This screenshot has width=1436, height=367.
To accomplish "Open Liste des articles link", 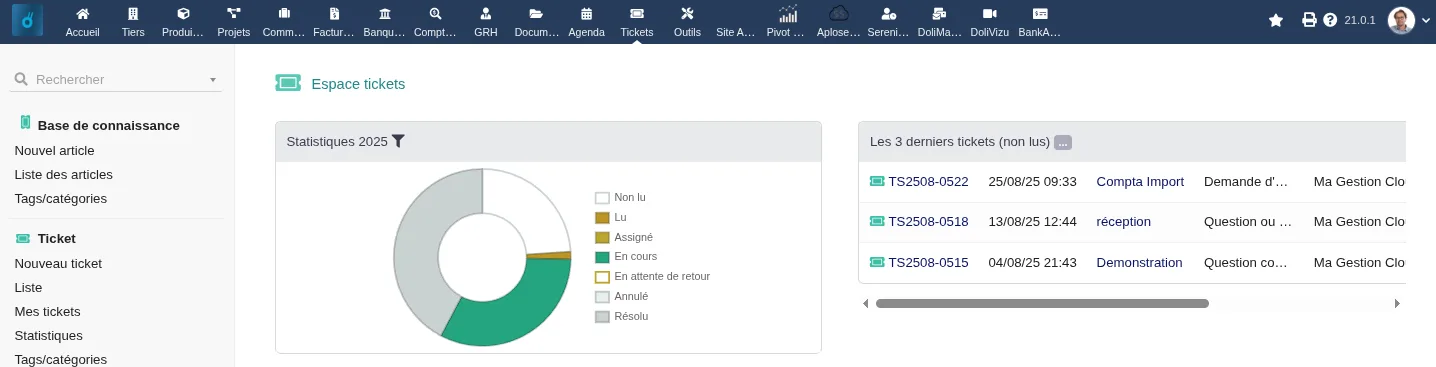I will pos(63,174).
